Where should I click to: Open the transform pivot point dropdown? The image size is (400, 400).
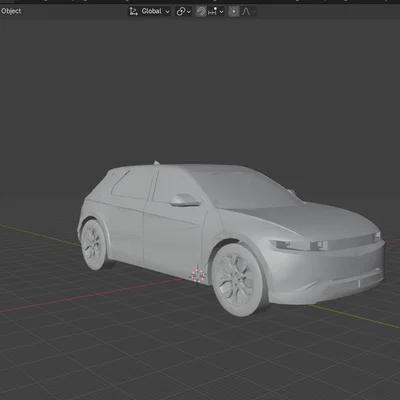184,11
